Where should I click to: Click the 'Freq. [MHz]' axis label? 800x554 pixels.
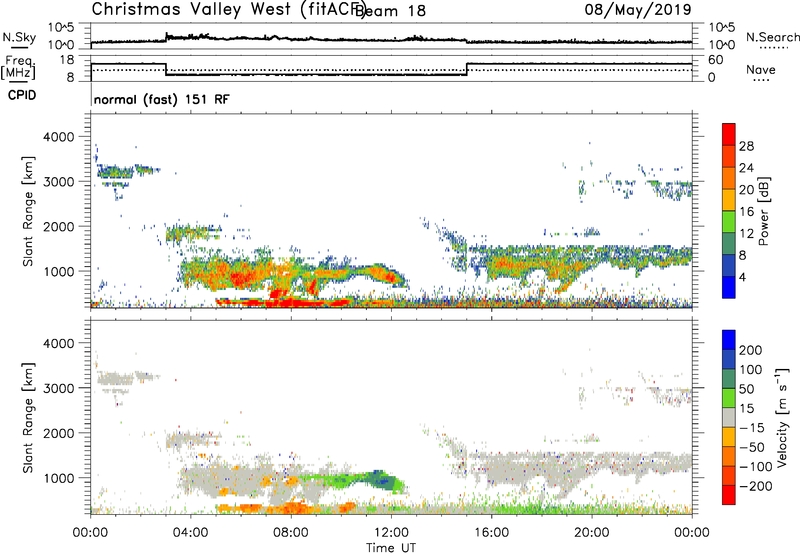click(18, 67)
